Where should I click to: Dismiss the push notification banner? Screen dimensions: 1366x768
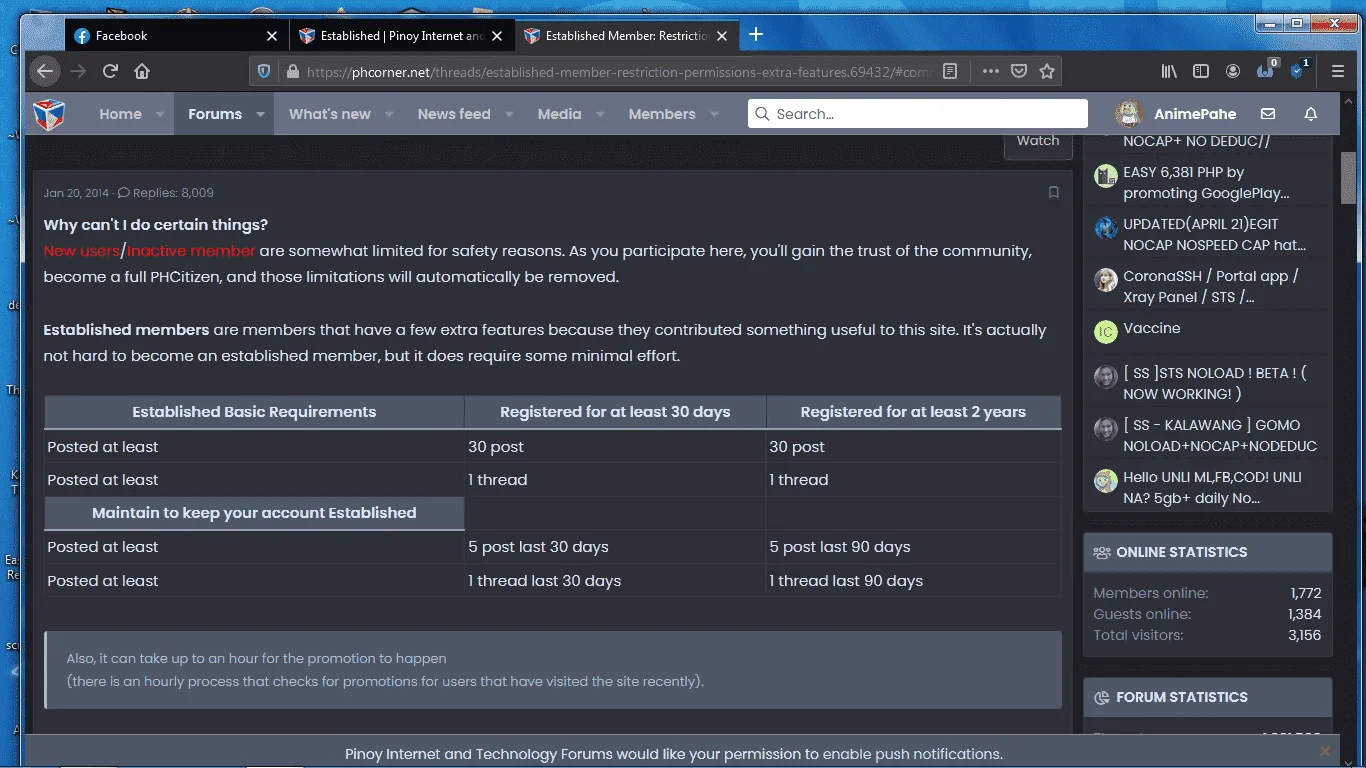[1325, 751]
